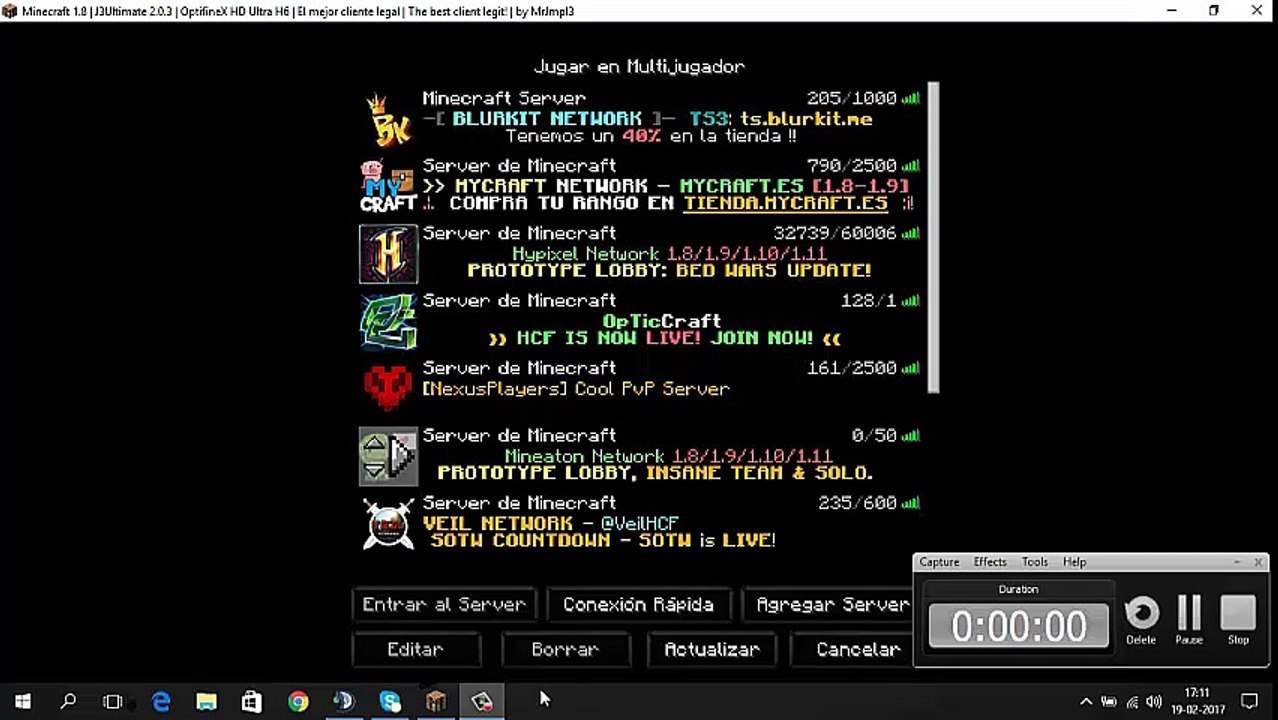Open Skype from taskbar

pos(390,701)
